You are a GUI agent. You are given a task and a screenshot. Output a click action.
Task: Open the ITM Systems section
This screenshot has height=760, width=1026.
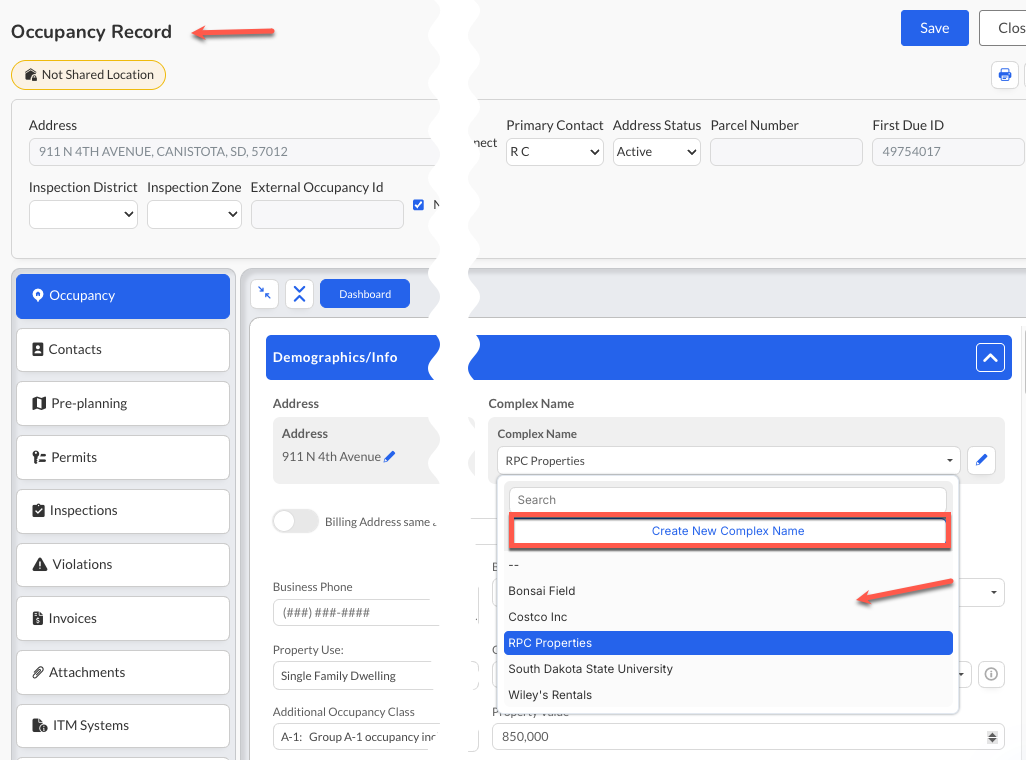pyautogui.click(x=123, y=725)
